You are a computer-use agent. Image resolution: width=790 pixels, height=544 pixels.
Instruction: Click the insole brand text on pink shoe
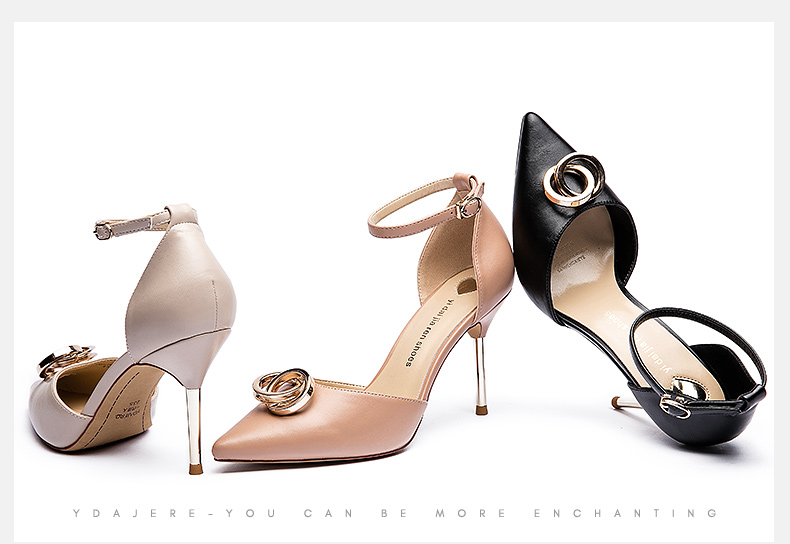point(429,331)
